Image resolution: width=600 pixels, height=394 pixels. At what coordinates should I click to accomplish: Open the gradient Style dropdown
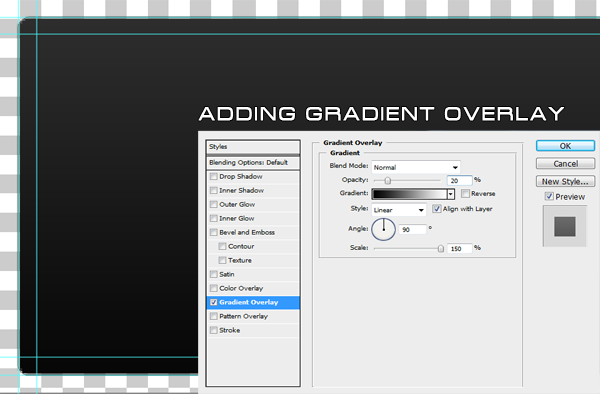point(399,210)
